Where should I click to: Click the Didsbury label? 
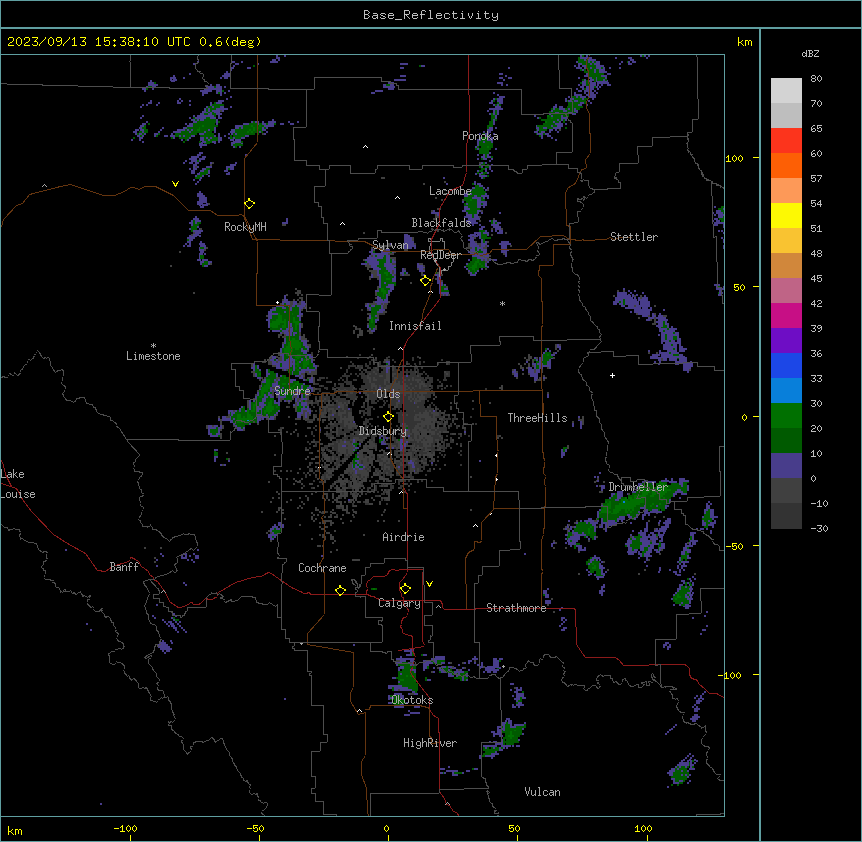[x=383, y=431]
